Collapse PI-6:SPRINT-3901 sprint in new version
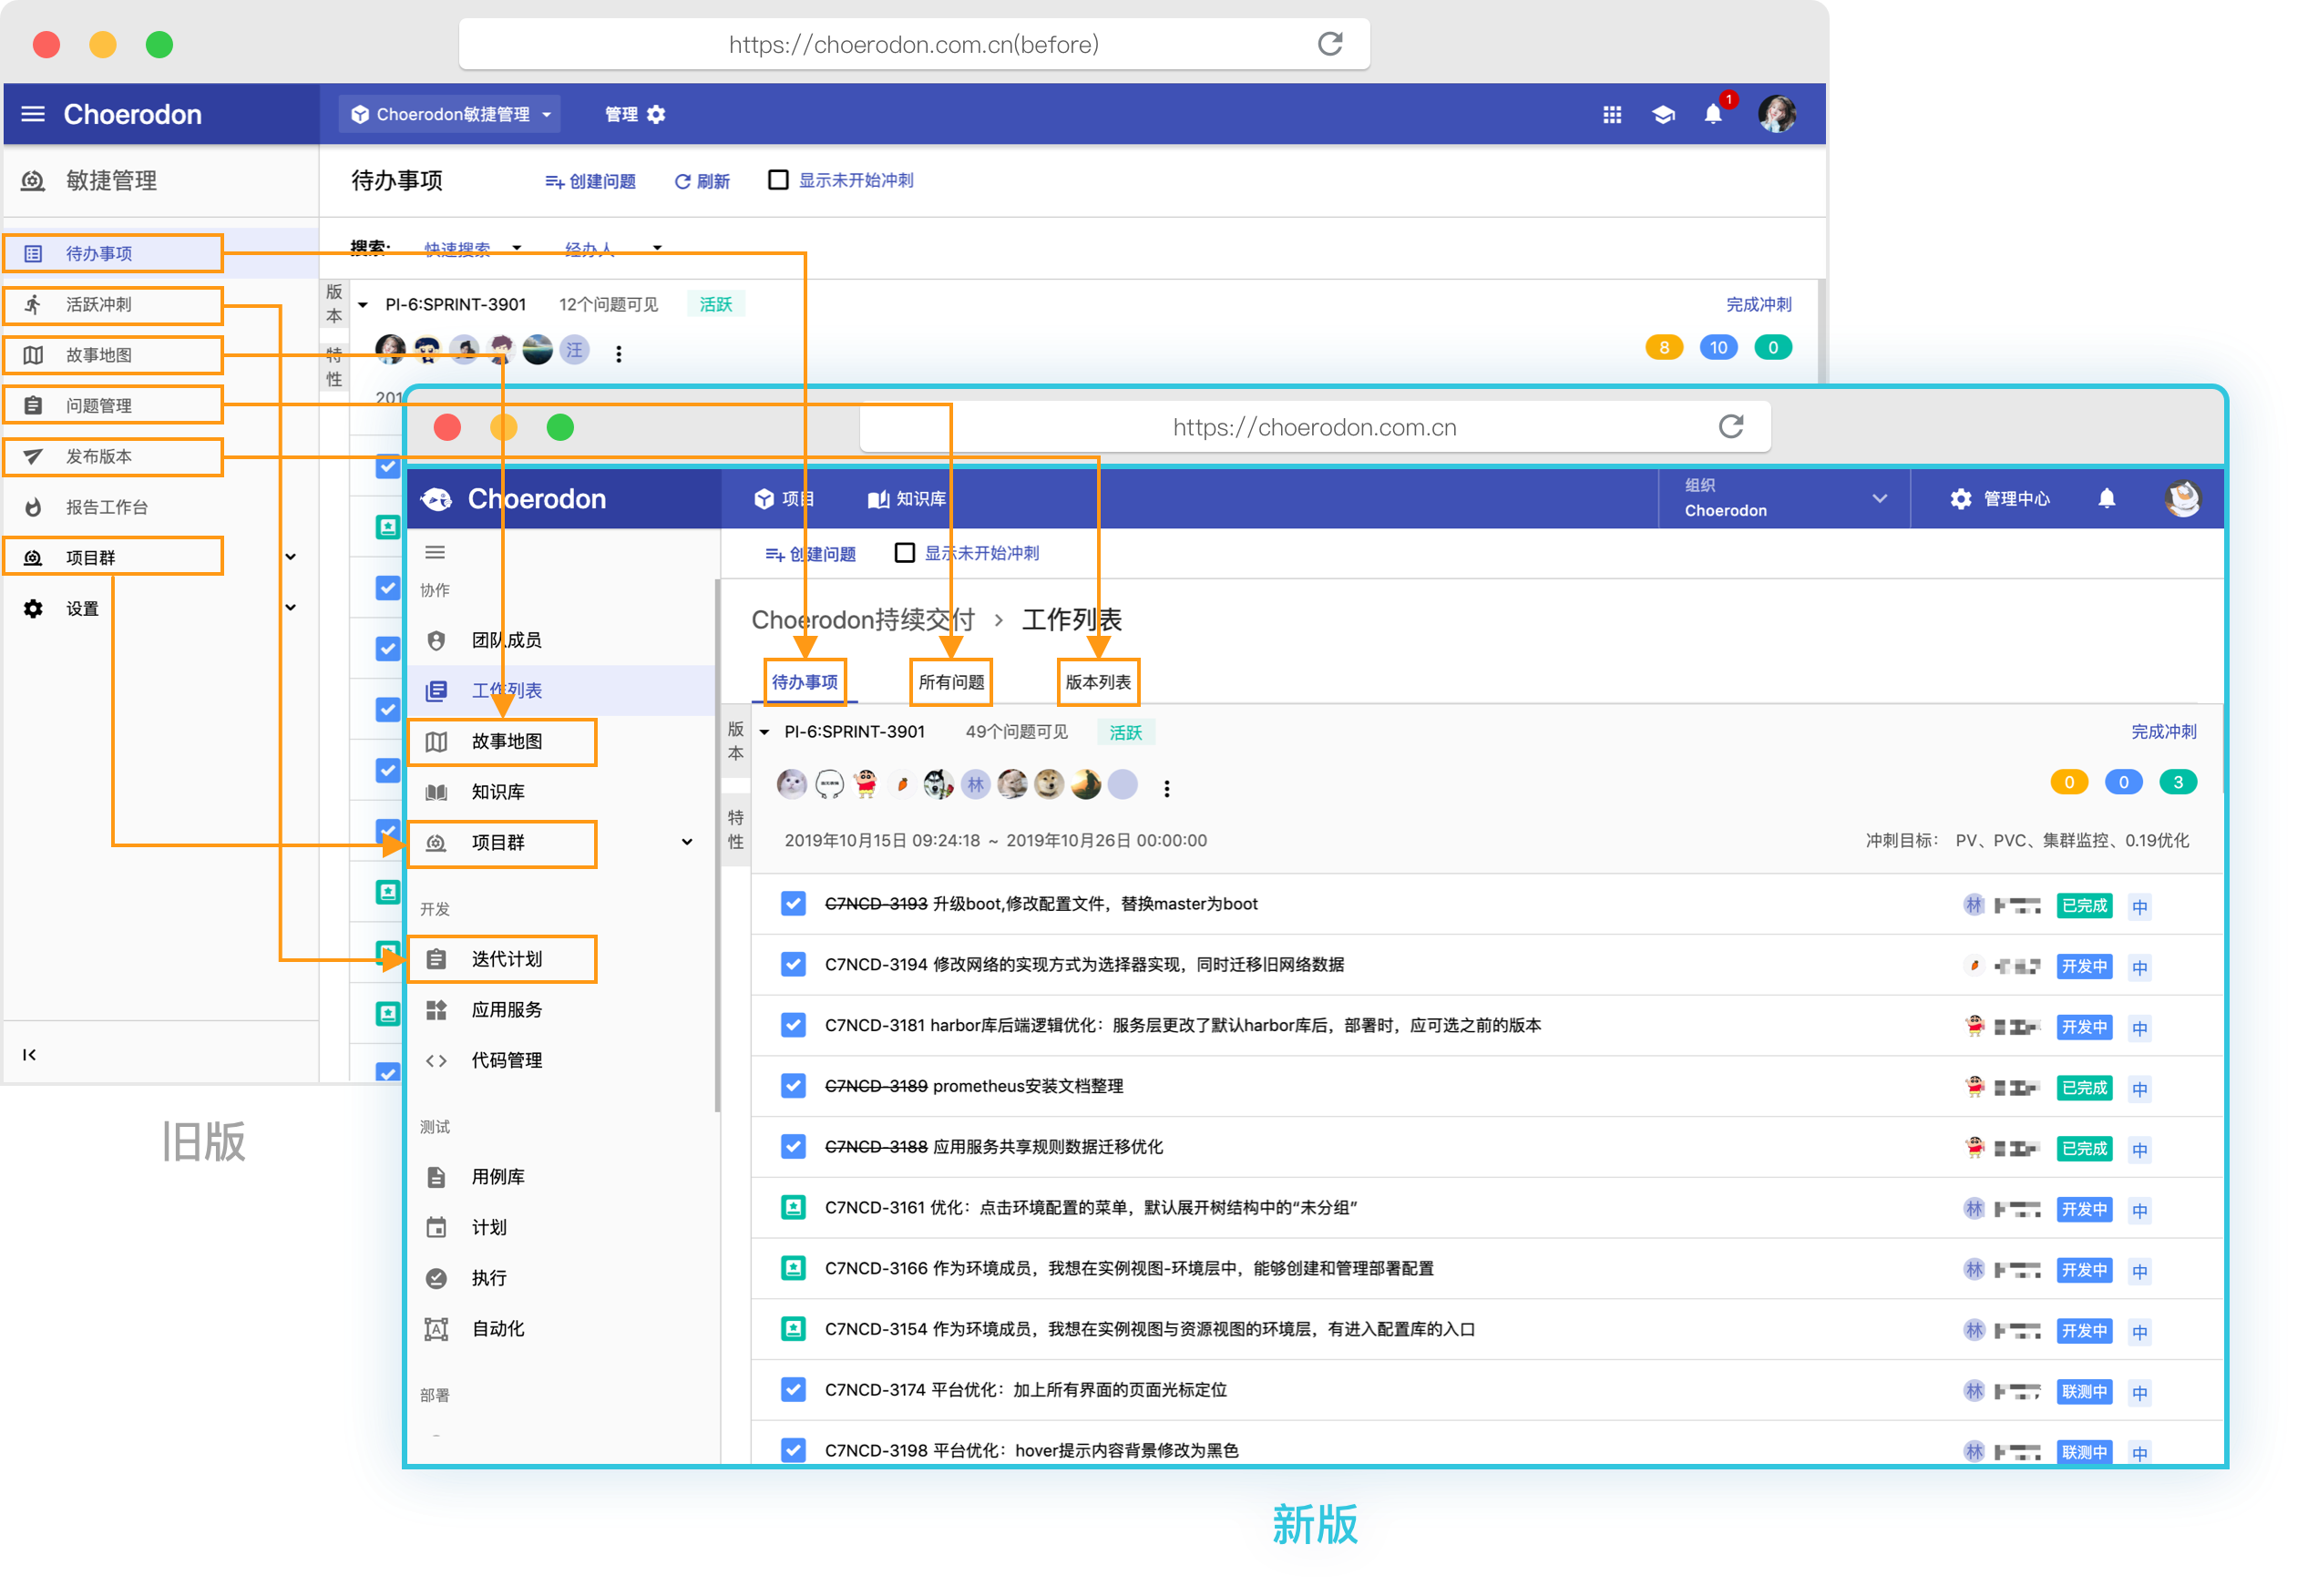 pyautogui.click(x=764, y=732)
